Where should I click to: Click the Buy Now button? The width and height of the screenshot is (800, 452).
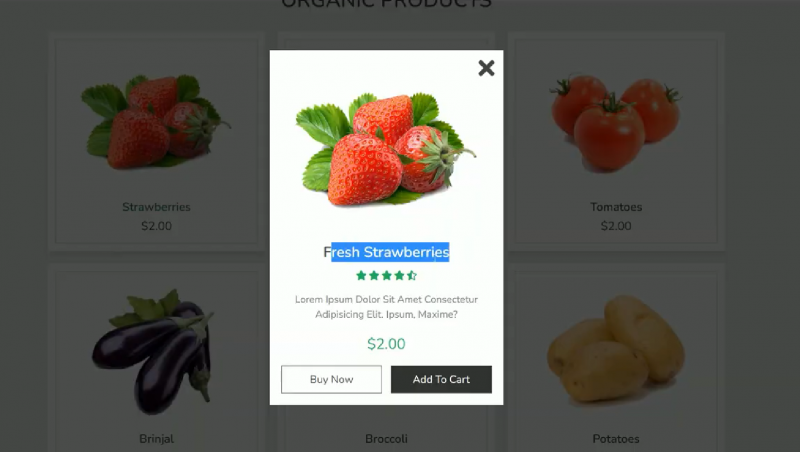coord(331,379)
